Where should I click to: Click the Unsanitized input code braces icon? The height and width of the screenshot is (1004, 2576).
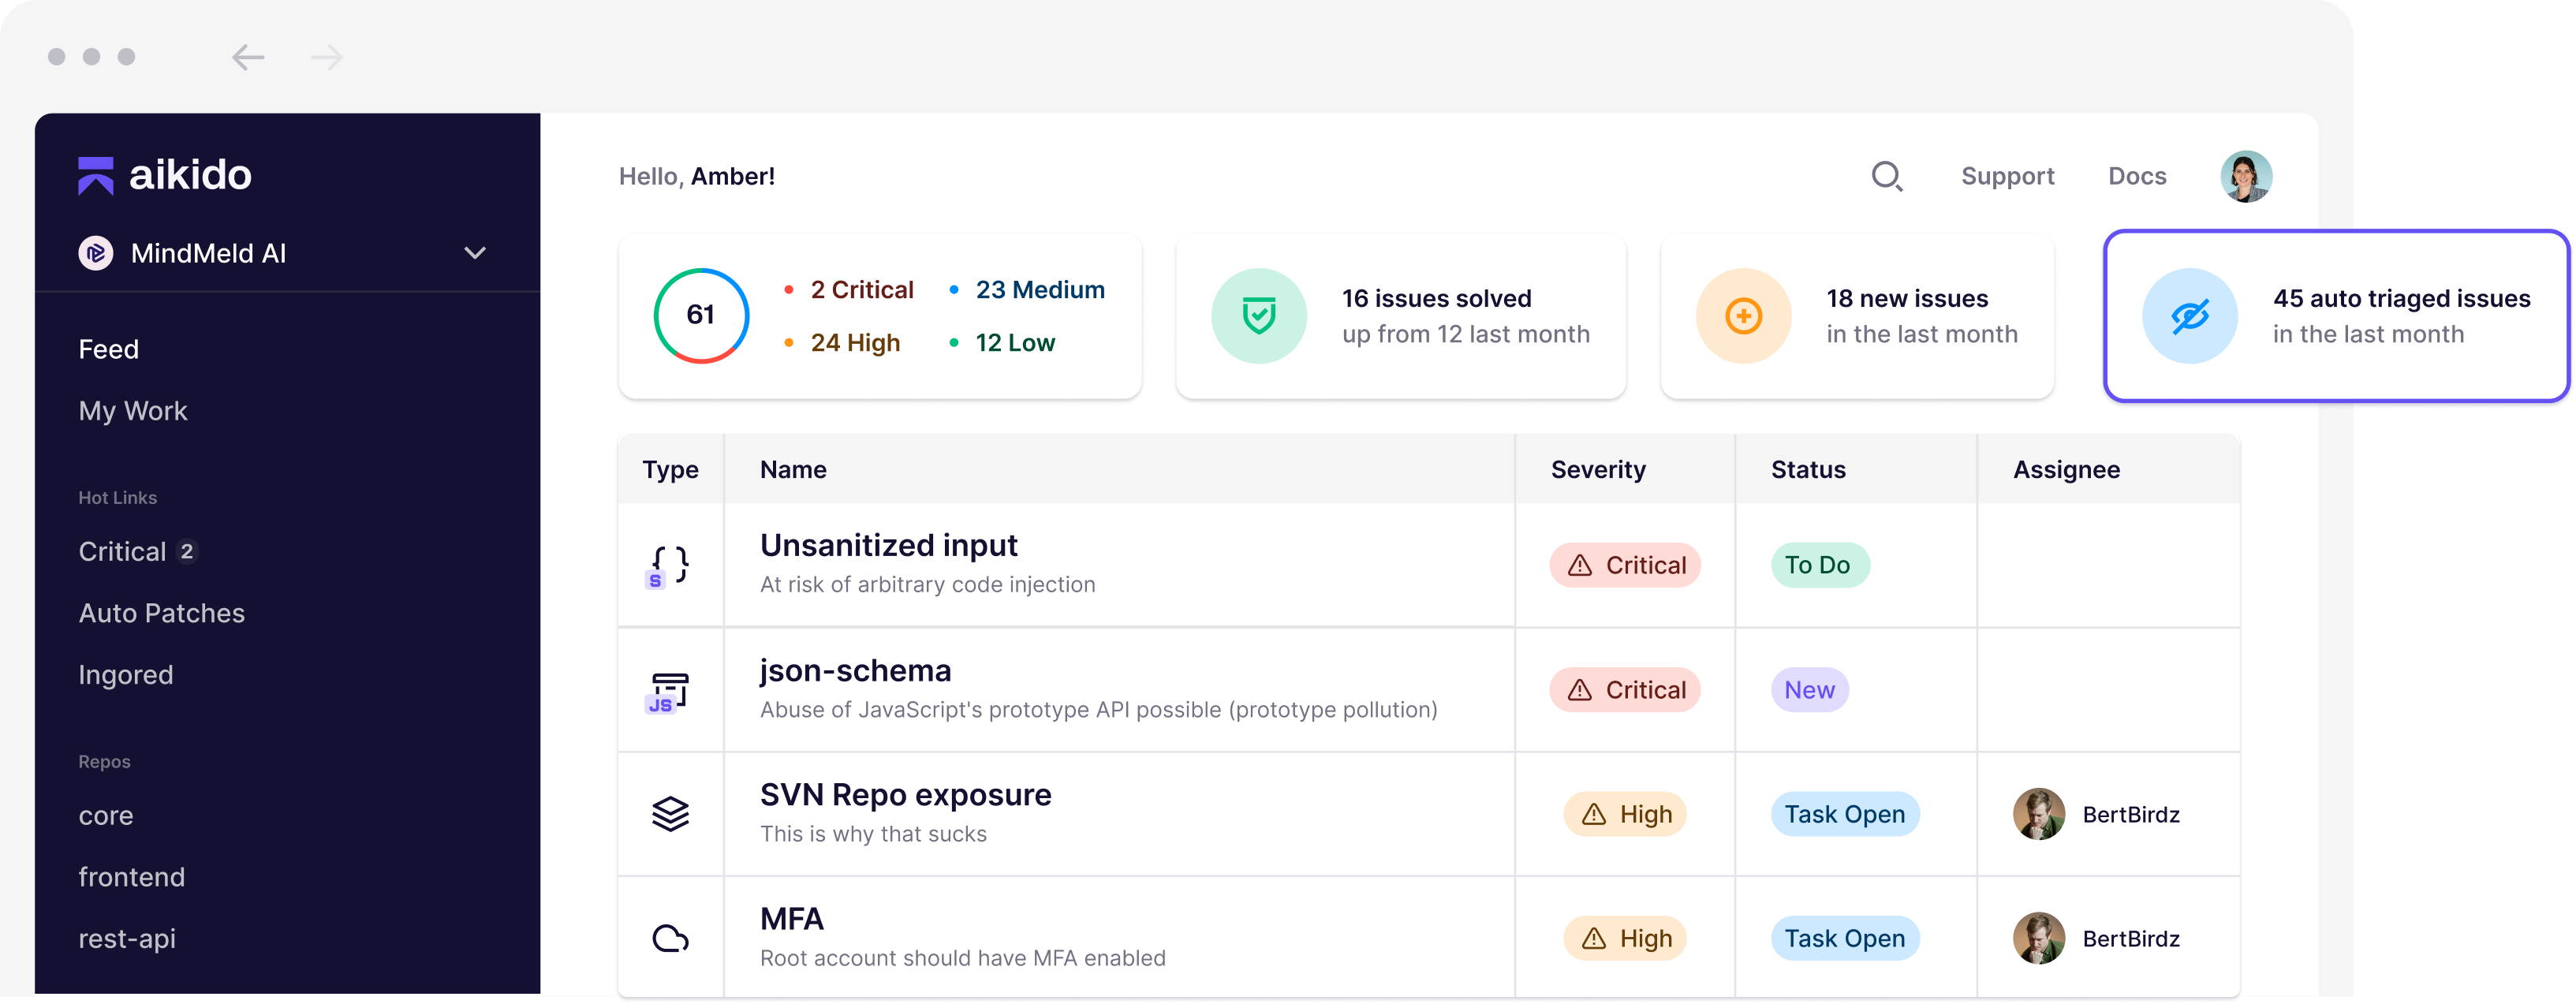click(x=669, y=566)
